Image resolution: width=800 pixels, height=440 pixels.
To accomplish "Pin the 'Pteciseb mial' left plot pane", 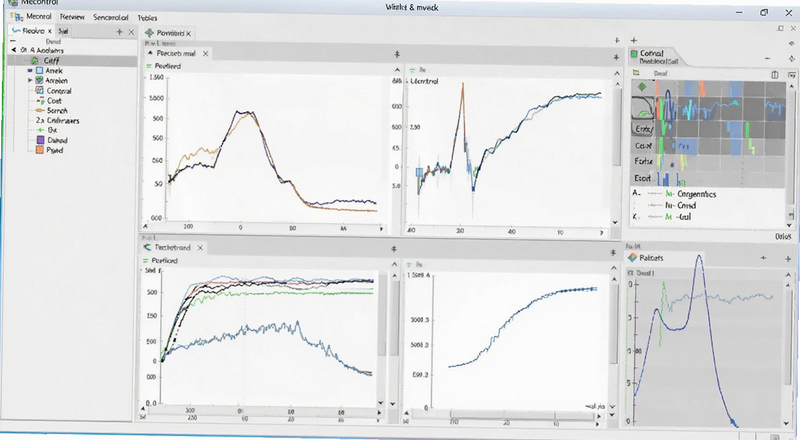I will click(397, 54).
